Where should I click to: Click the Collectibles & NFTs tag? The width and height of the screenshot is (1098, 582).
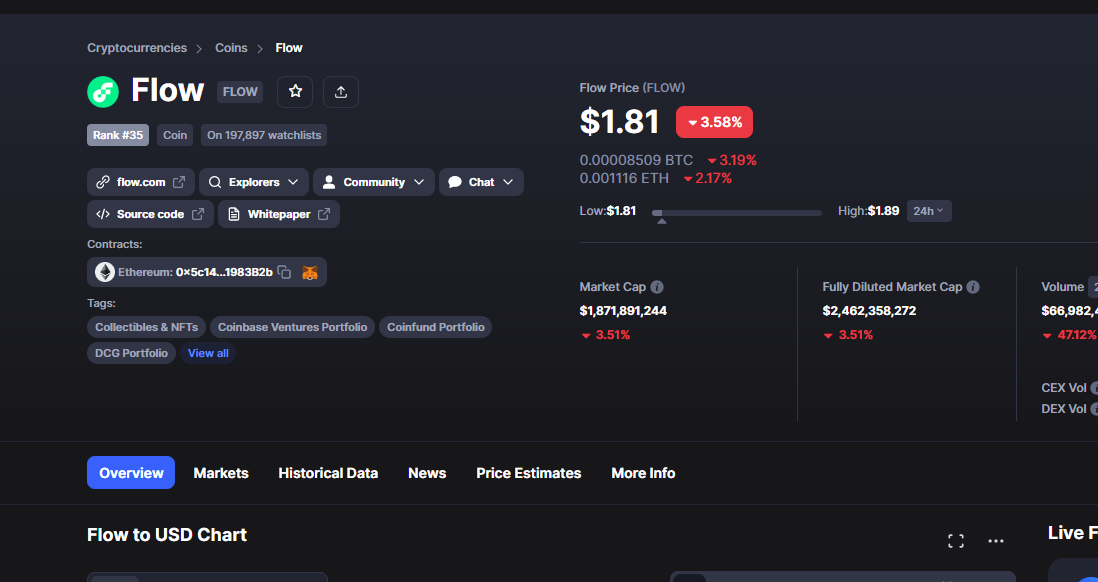coord(146,327)
